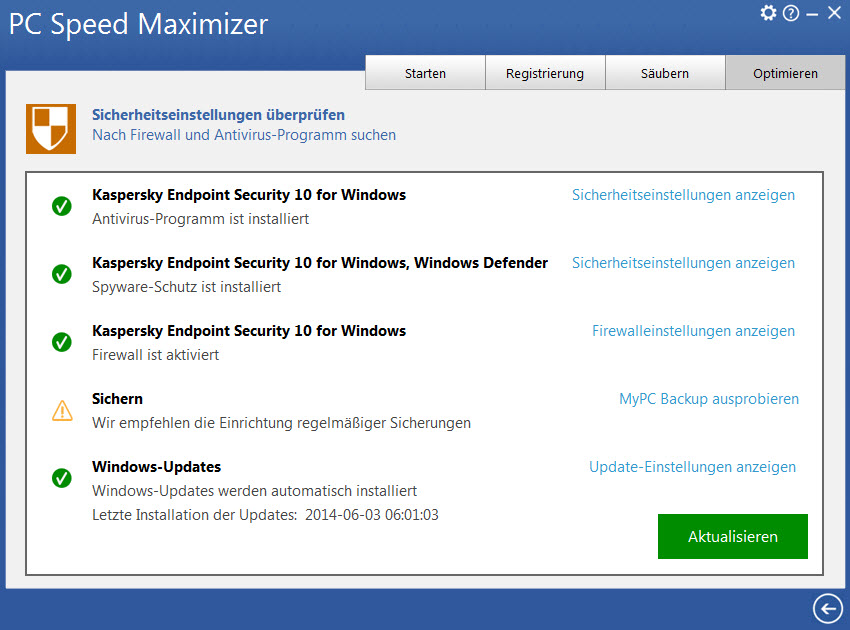Click the 'Windows-Updates' heading
This screenshot has width=850, height=630.
pyautogui.click(x=156, y=467)
